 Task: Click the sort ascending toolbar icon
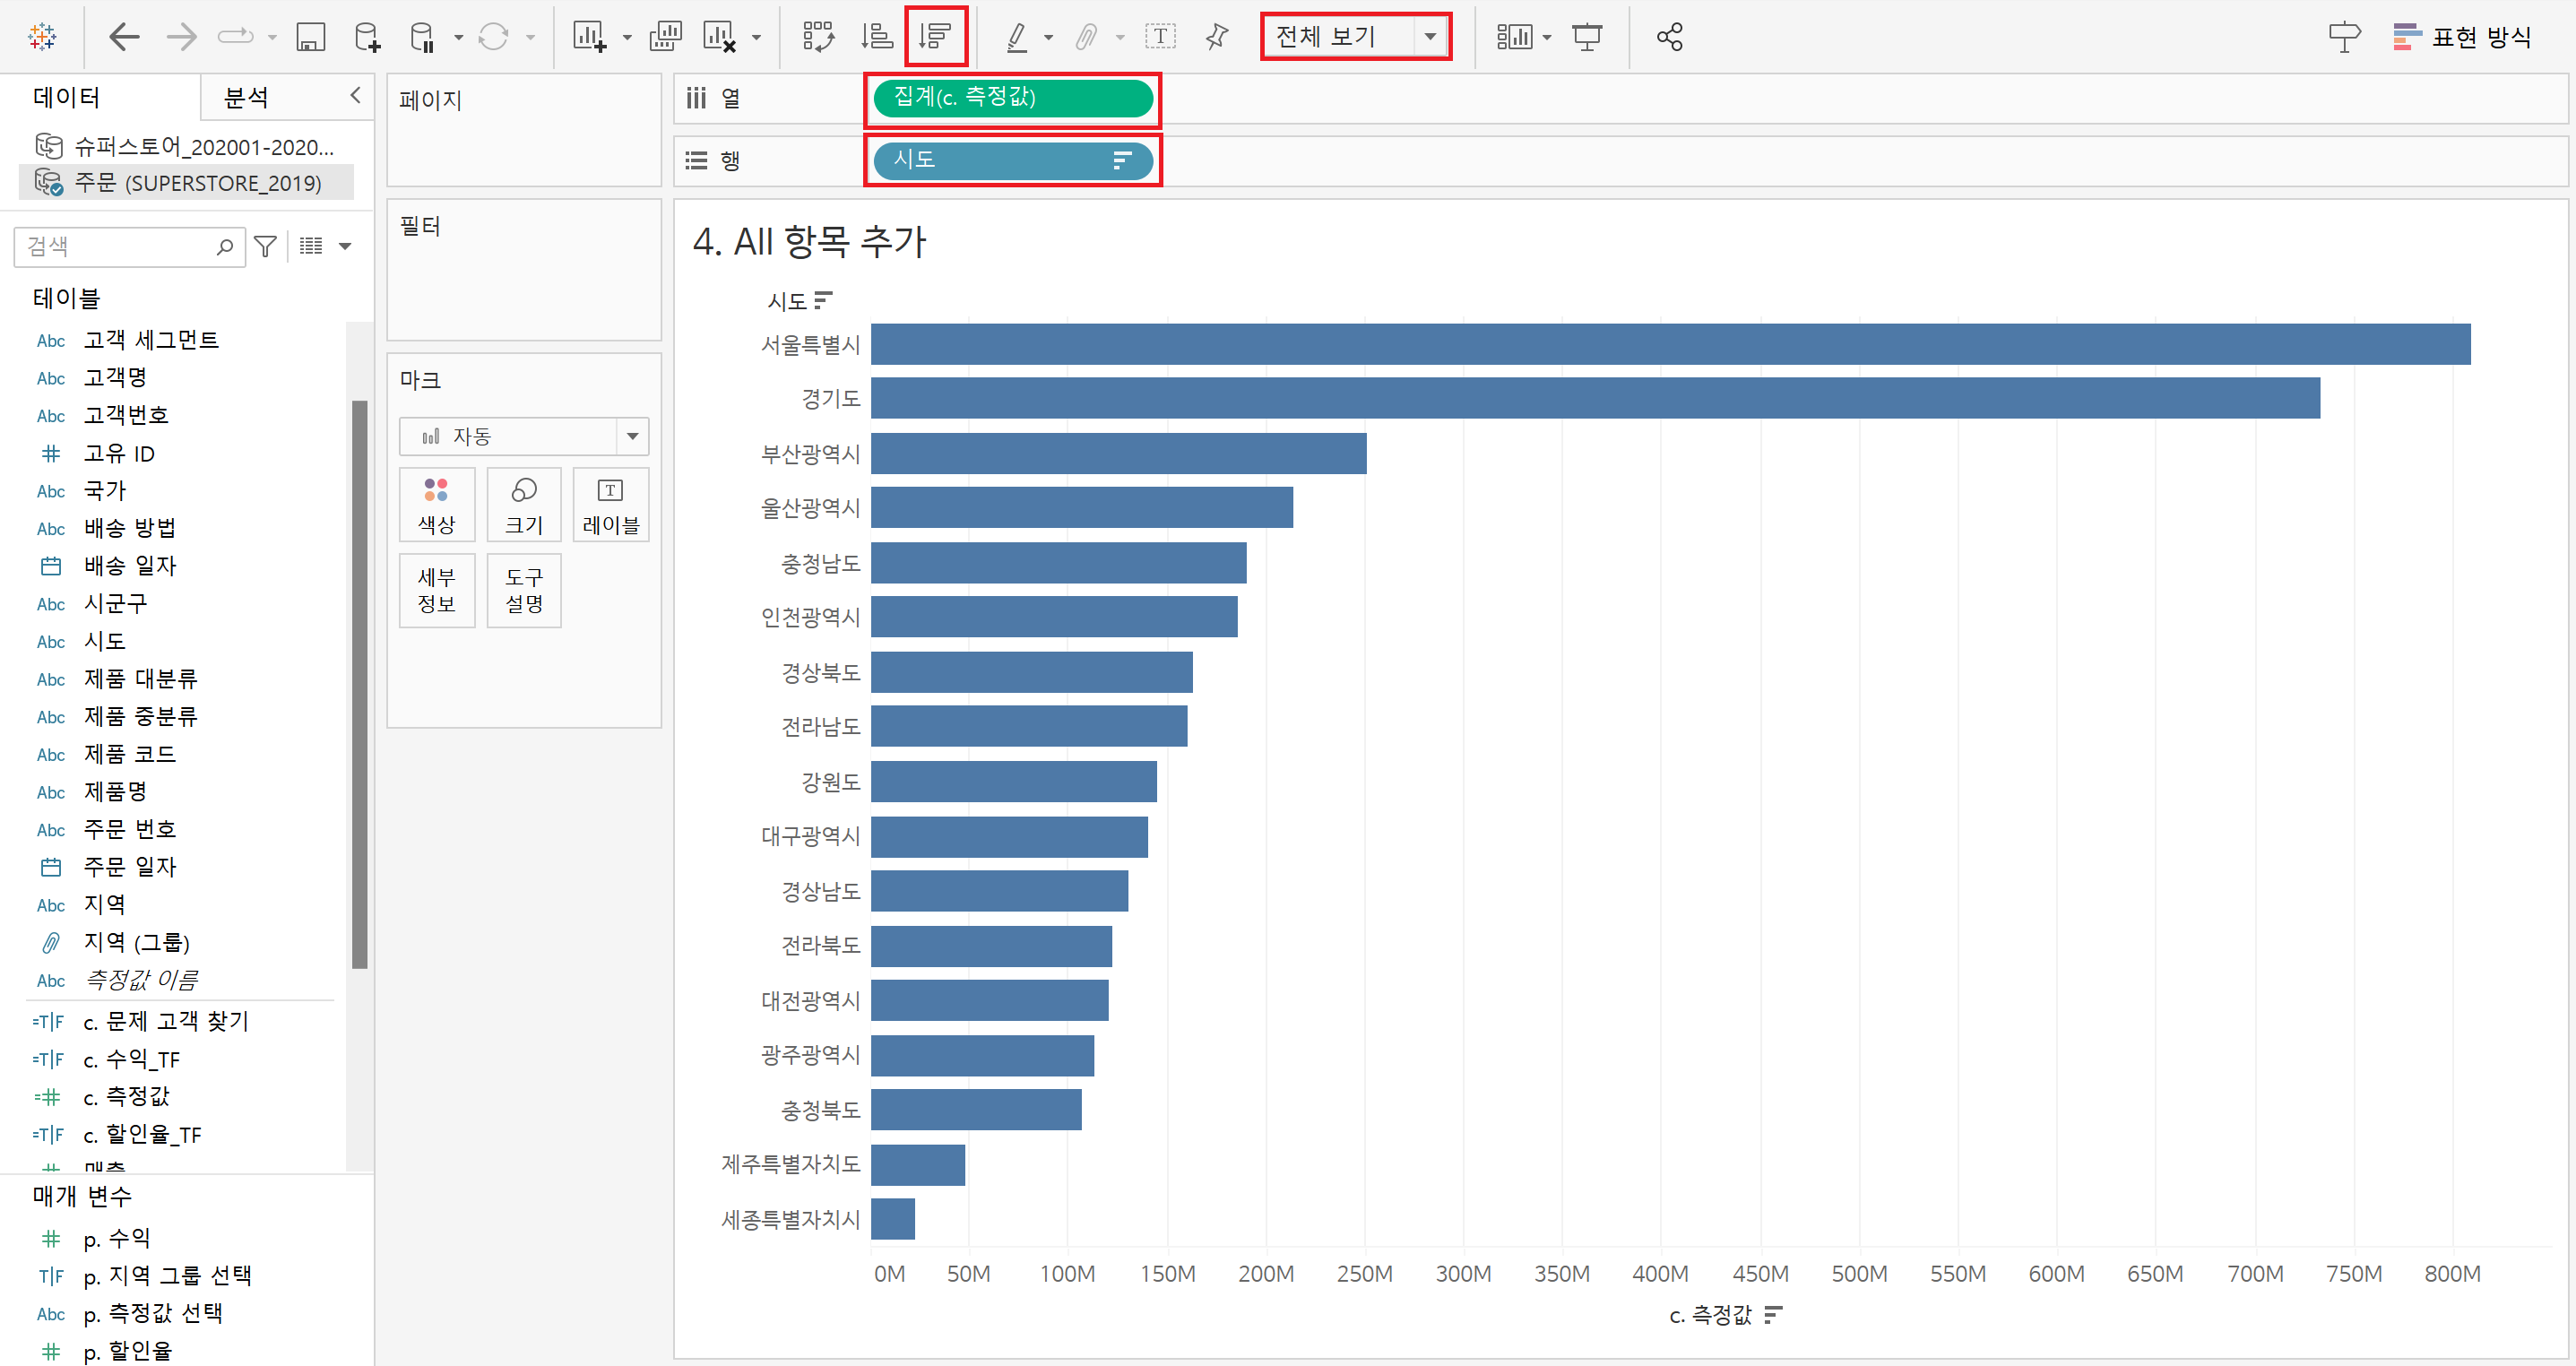[877, 37]
